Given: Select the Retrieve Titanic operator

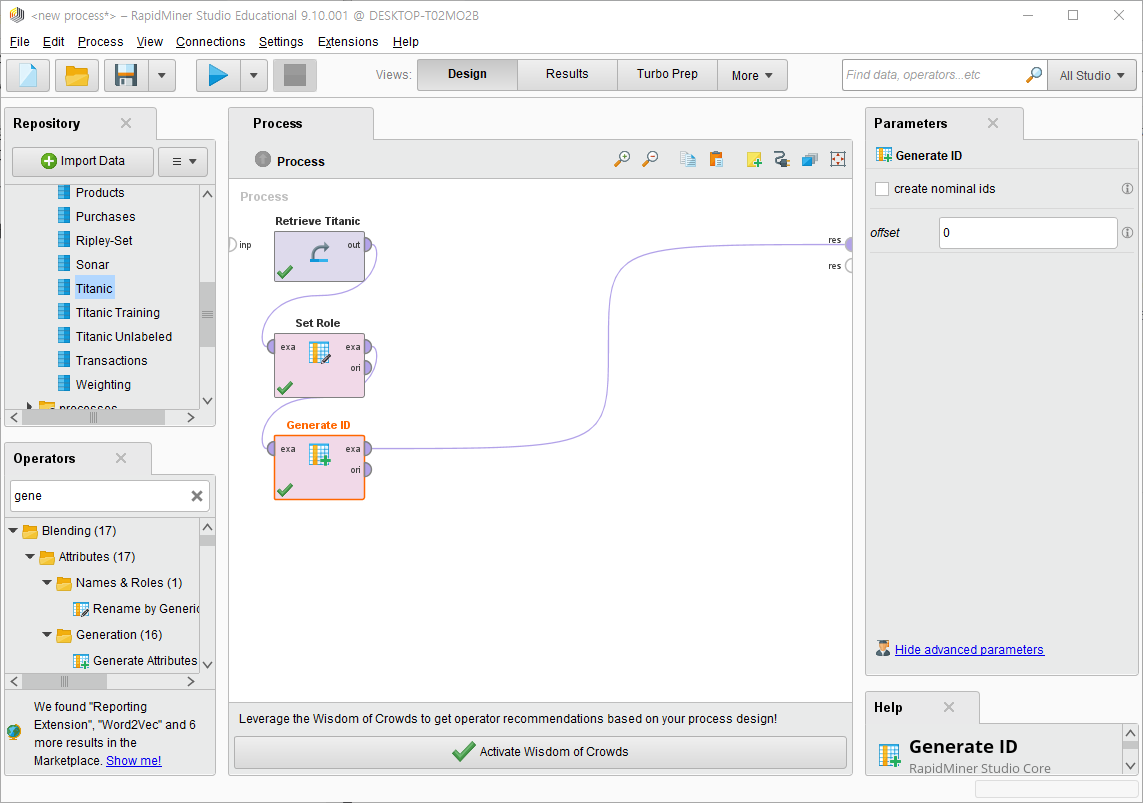Looking at the screenshot, I should click(319, 256).
